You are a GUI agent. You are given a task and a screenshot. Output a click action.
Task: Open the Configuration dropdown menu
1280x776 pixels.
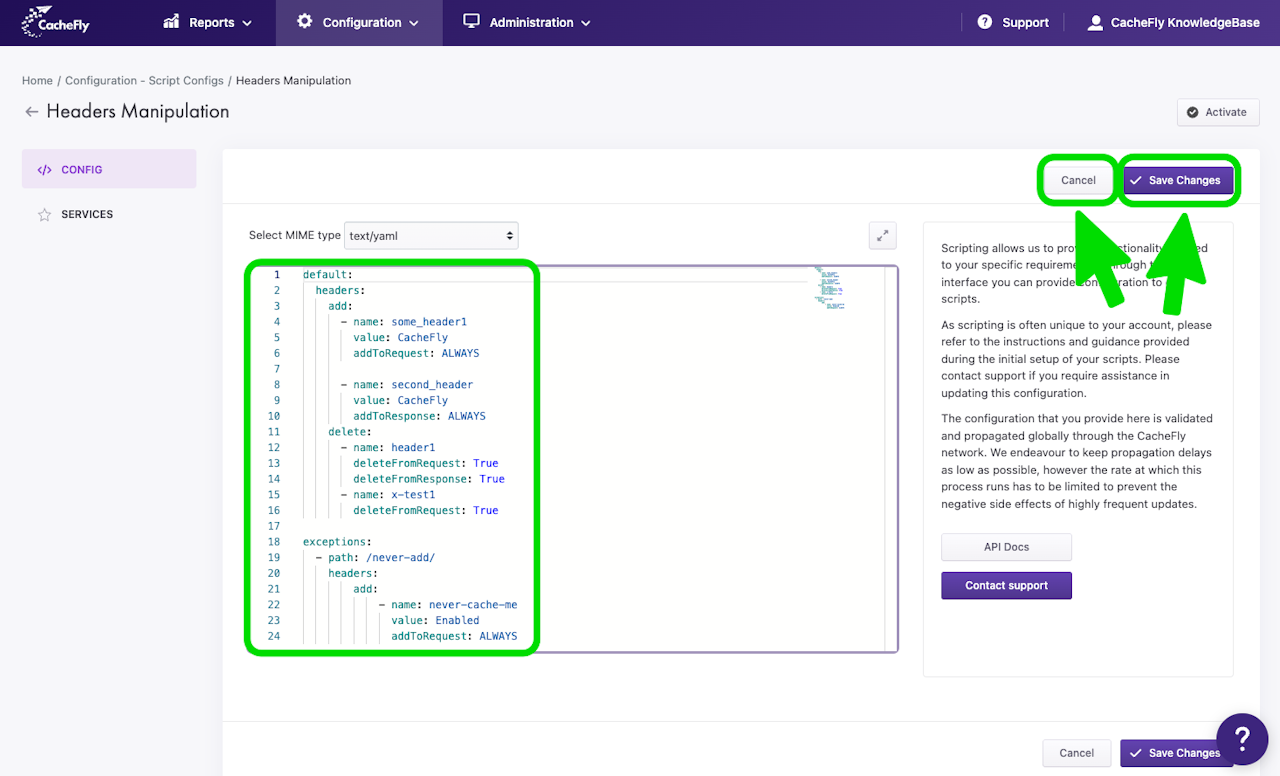pyautogui.click(x=358, y=22)
